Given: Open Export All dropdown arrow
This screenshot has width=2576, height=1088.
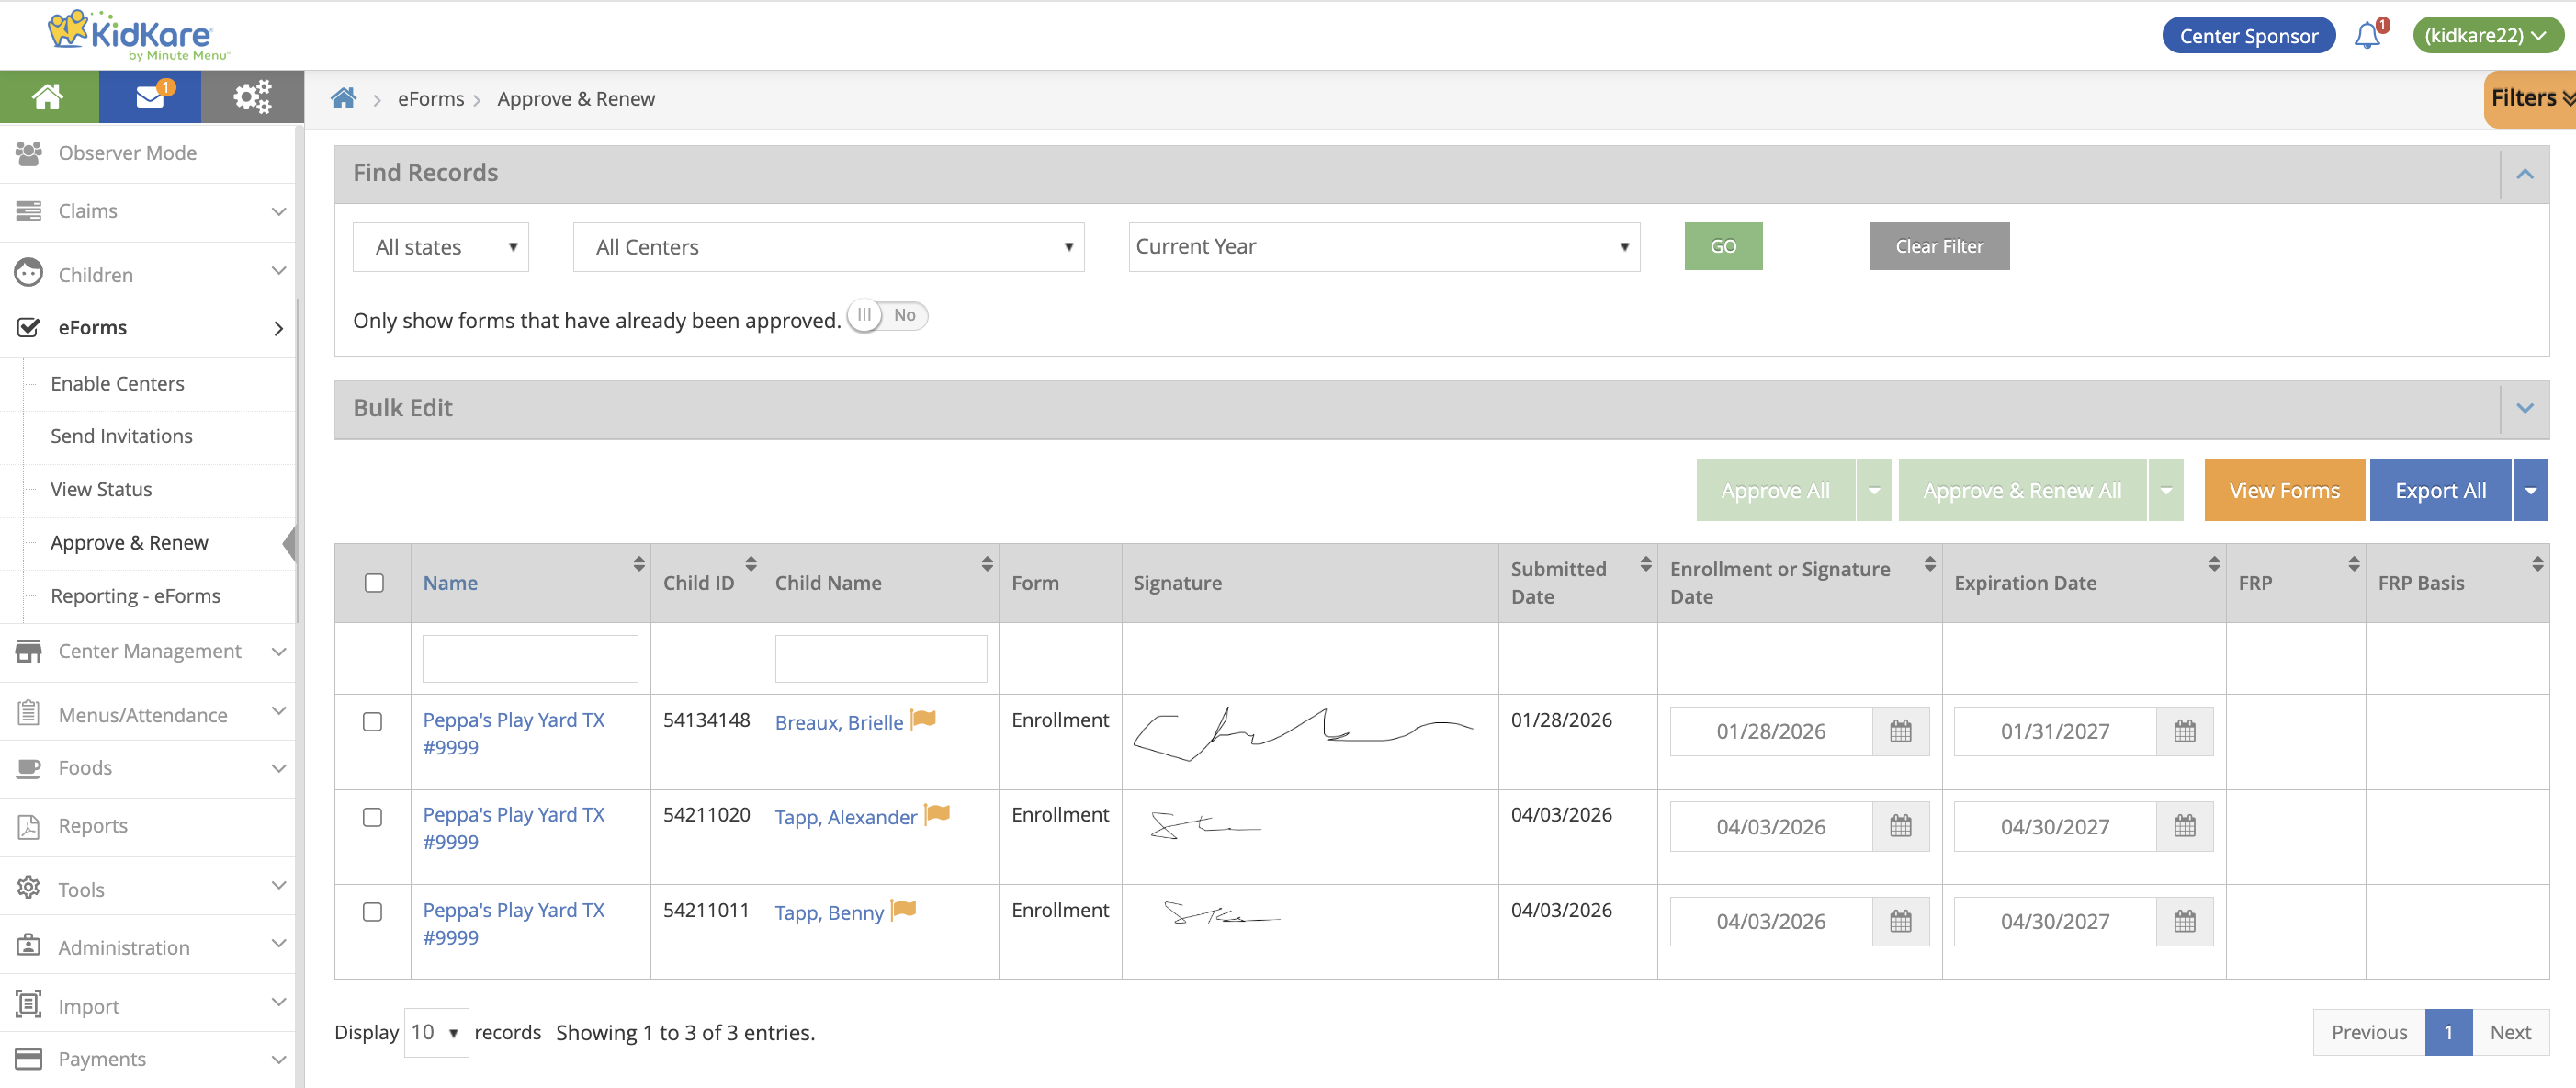Looking at the screenshot, I should click(x=2530, y=491).
